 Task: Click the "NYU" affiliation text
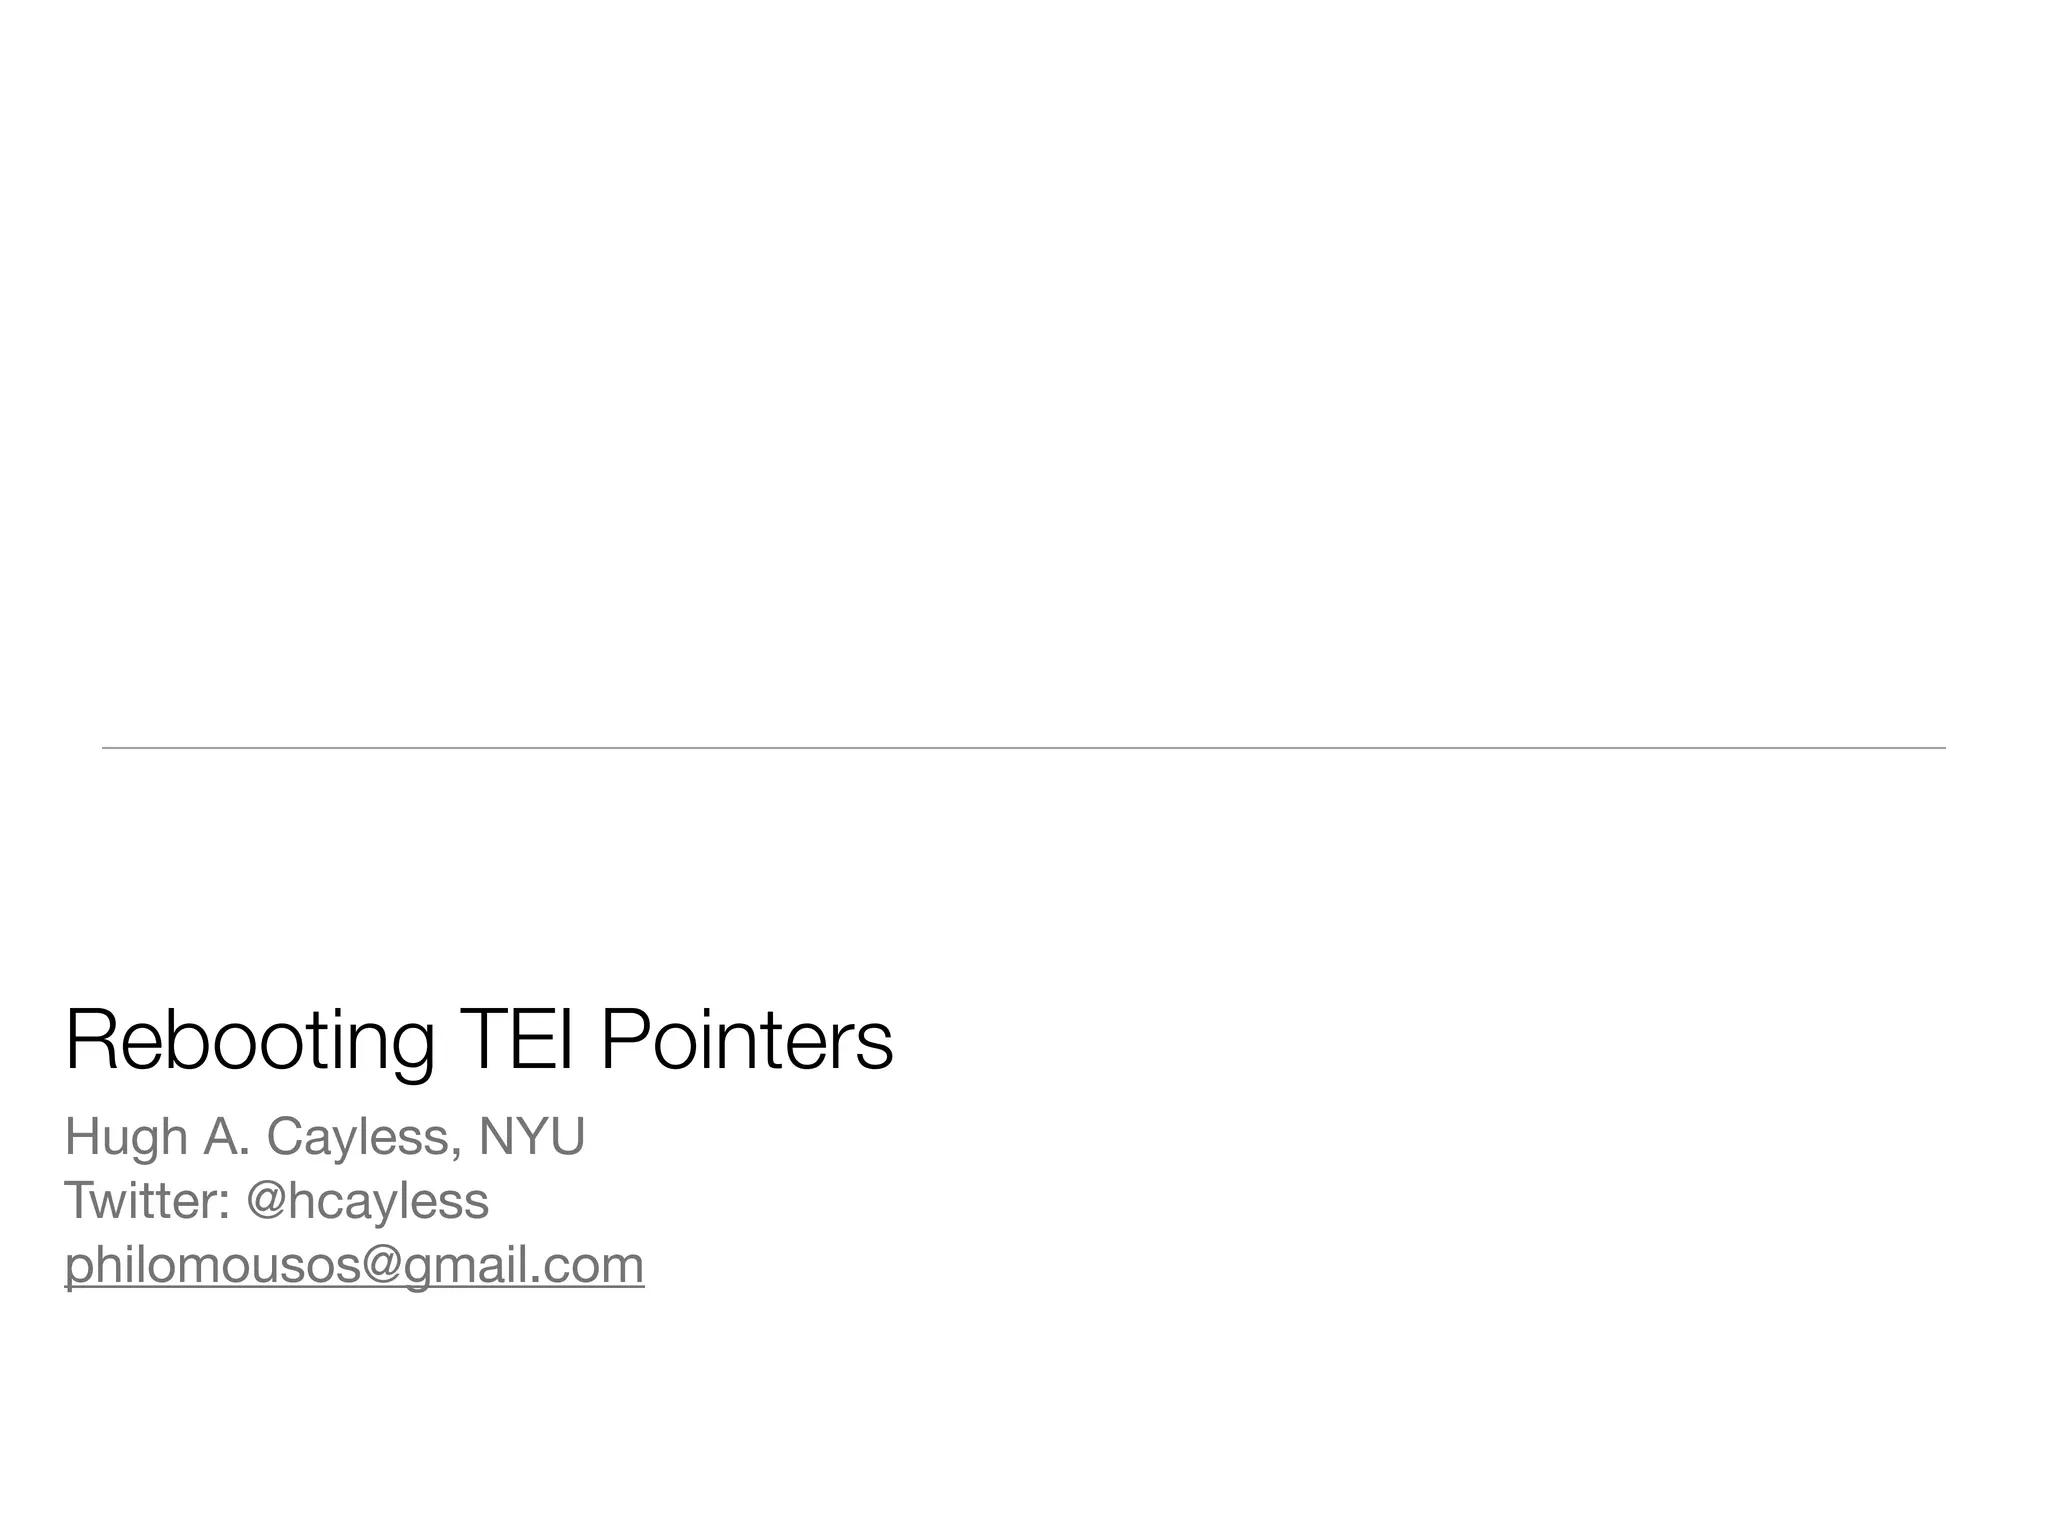point(532,1137)
